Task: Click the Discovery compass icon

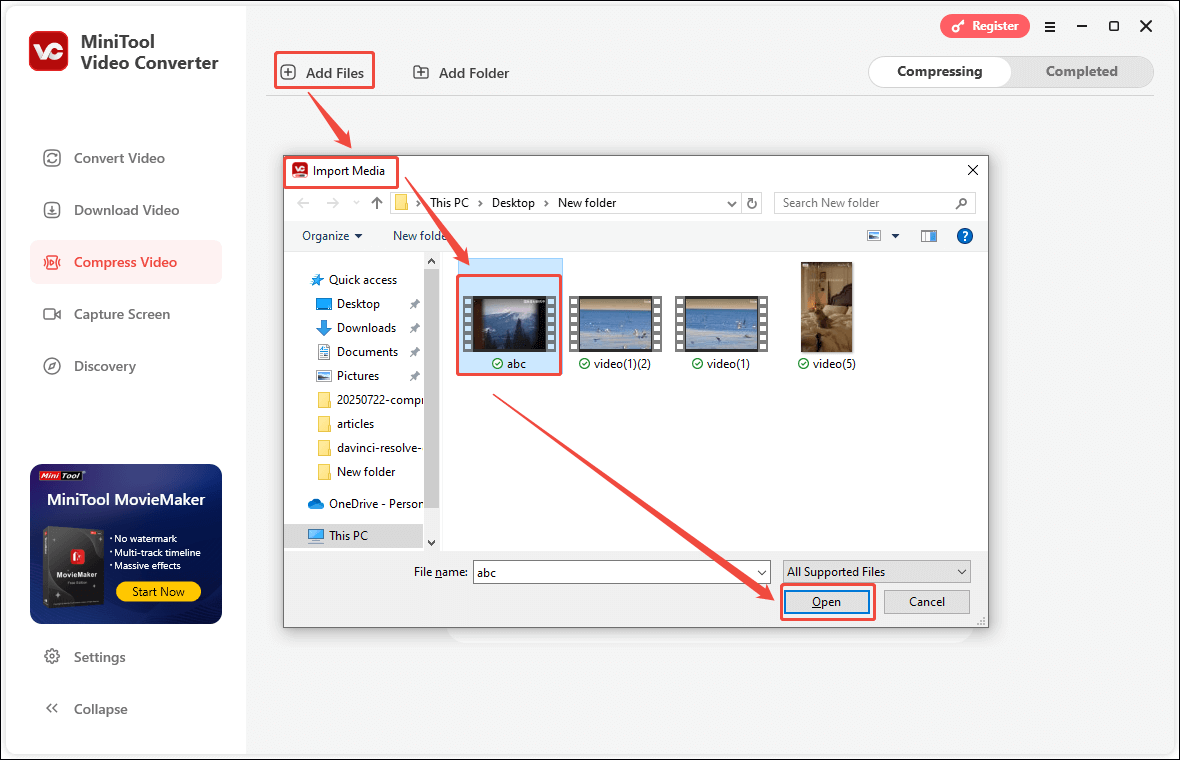Action: [52, 366]
